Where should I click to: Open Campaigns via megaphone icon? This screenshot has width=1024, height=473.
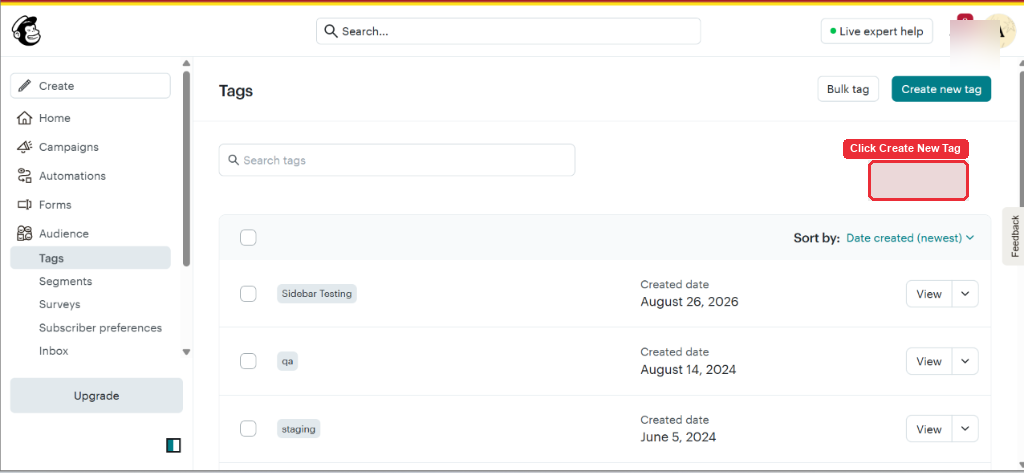click(24, 147)
